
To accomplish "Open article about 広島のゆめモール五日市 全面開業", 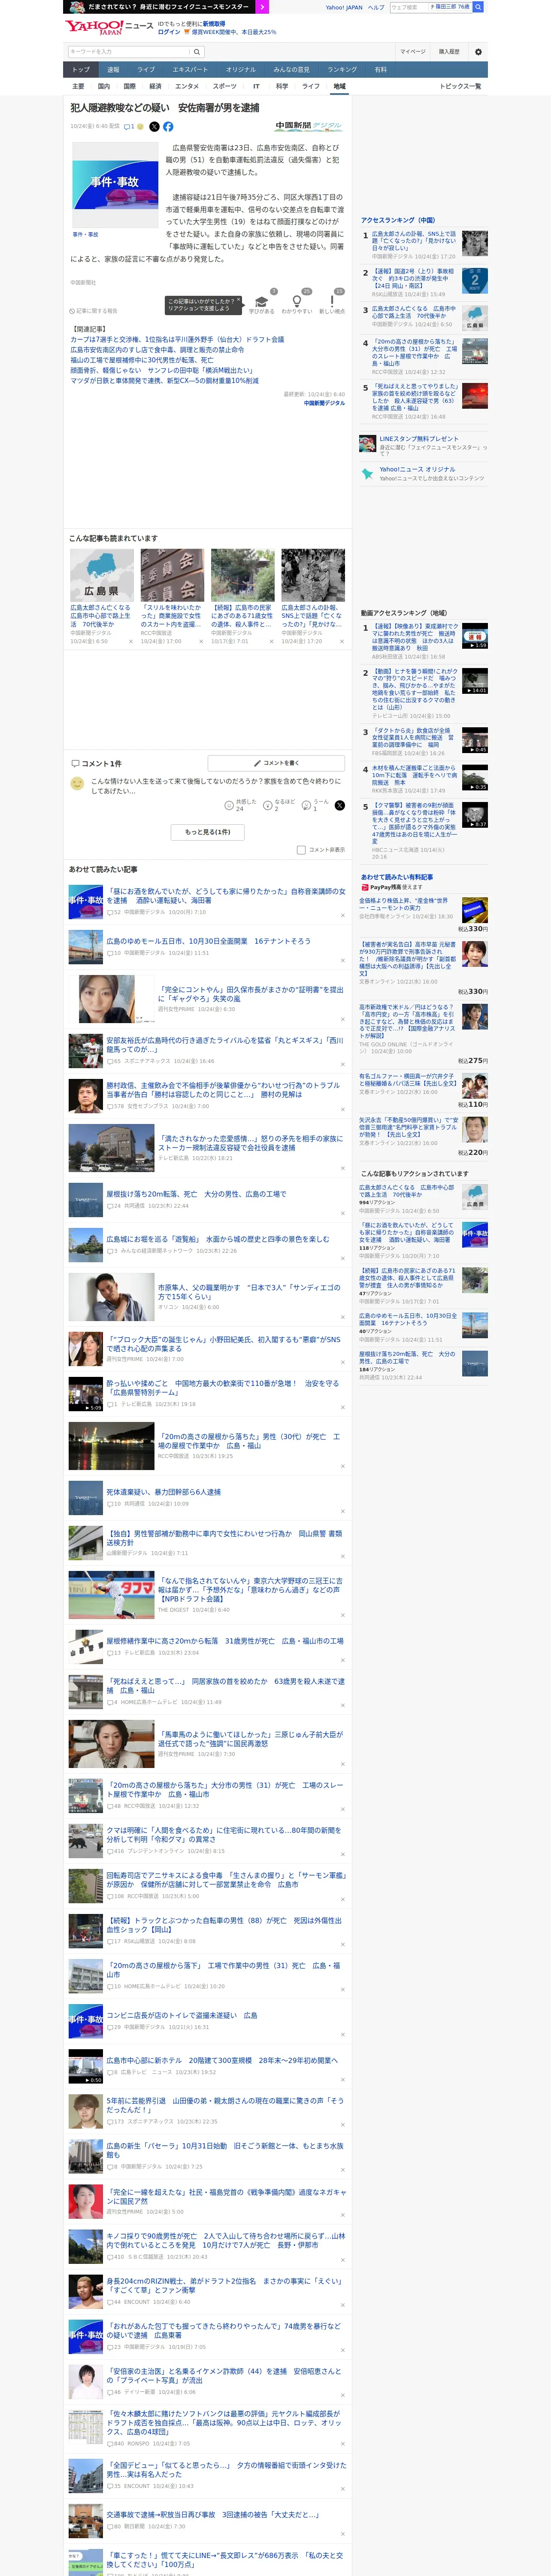I will click(208, 941).
